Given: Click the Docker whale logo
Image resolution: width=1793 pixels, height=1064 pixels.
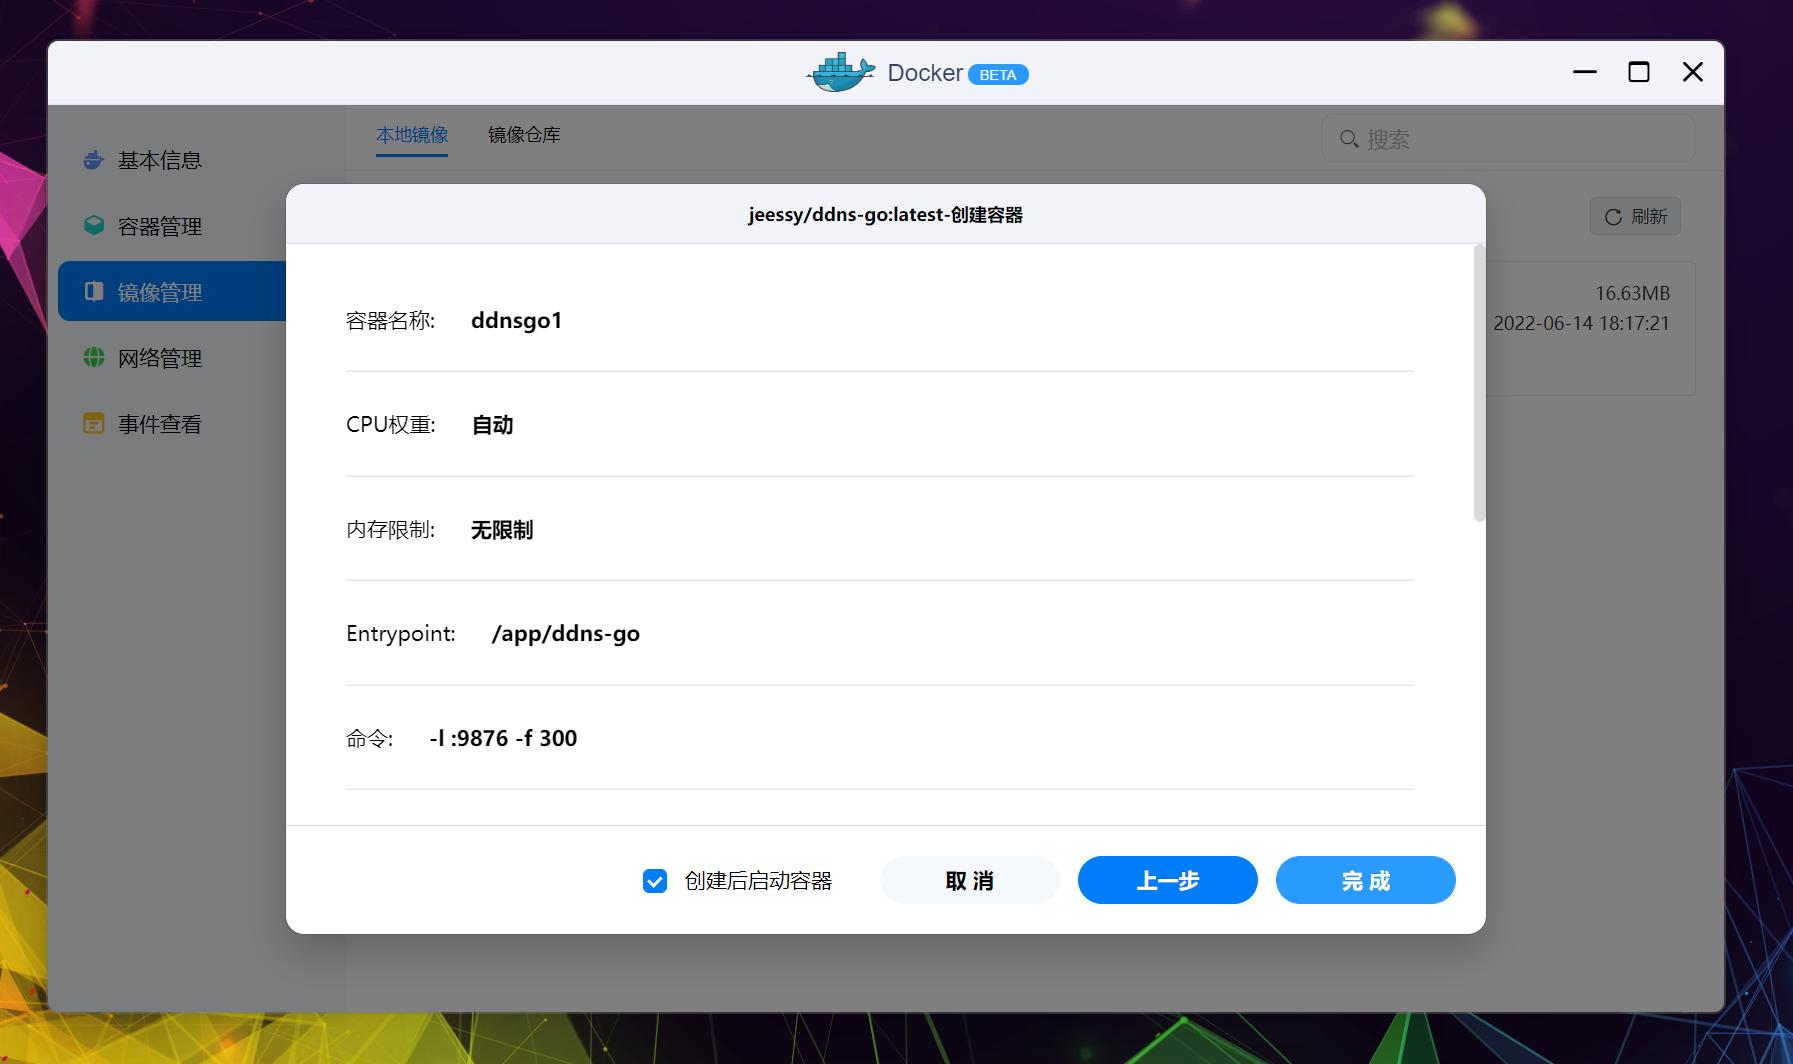Looking at the screenshot, I should pos(841,72).
